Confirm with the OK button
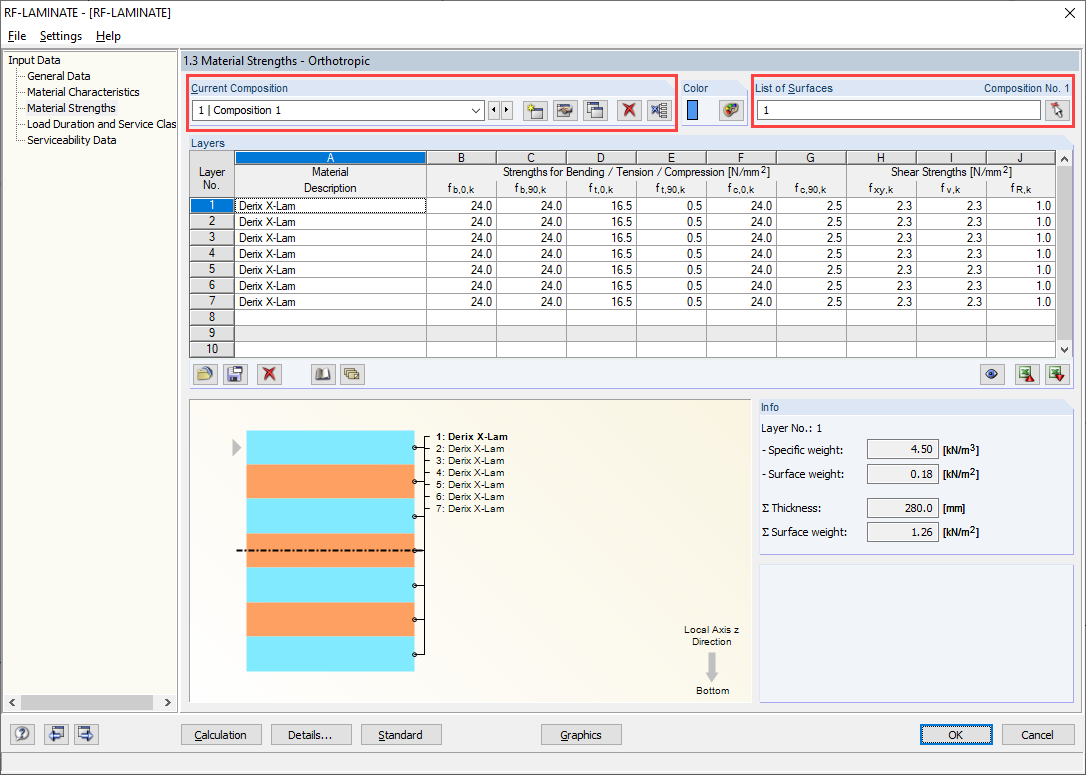 click(956, 735)
